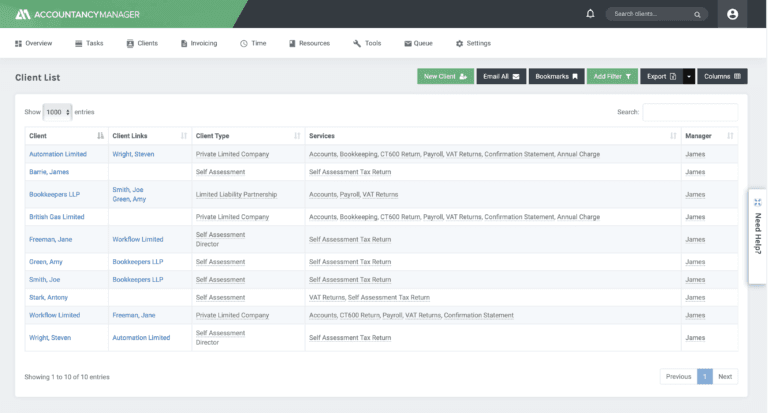Follow Bookkeepers LLP link in Green, Amy row
Viewport: 768px width, 413px height.
coord(138,262)
